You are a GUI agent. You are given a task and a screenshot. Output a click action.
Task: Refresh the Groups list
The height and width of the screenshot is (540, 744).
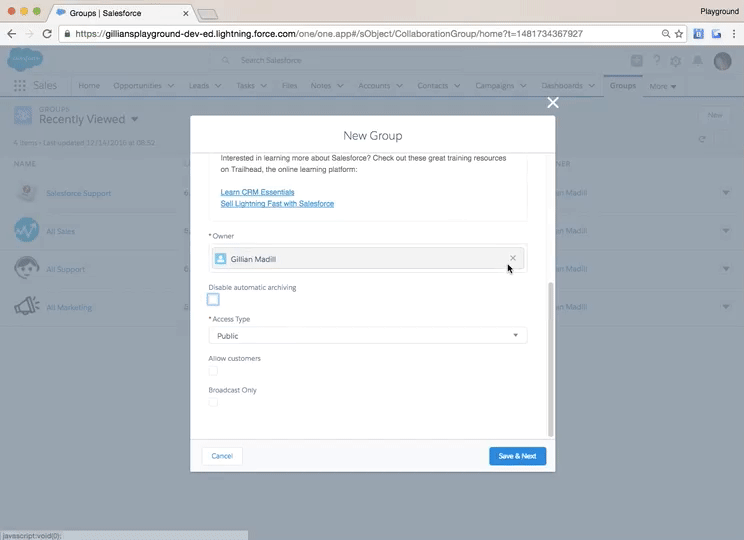click(x=702, y=140)
